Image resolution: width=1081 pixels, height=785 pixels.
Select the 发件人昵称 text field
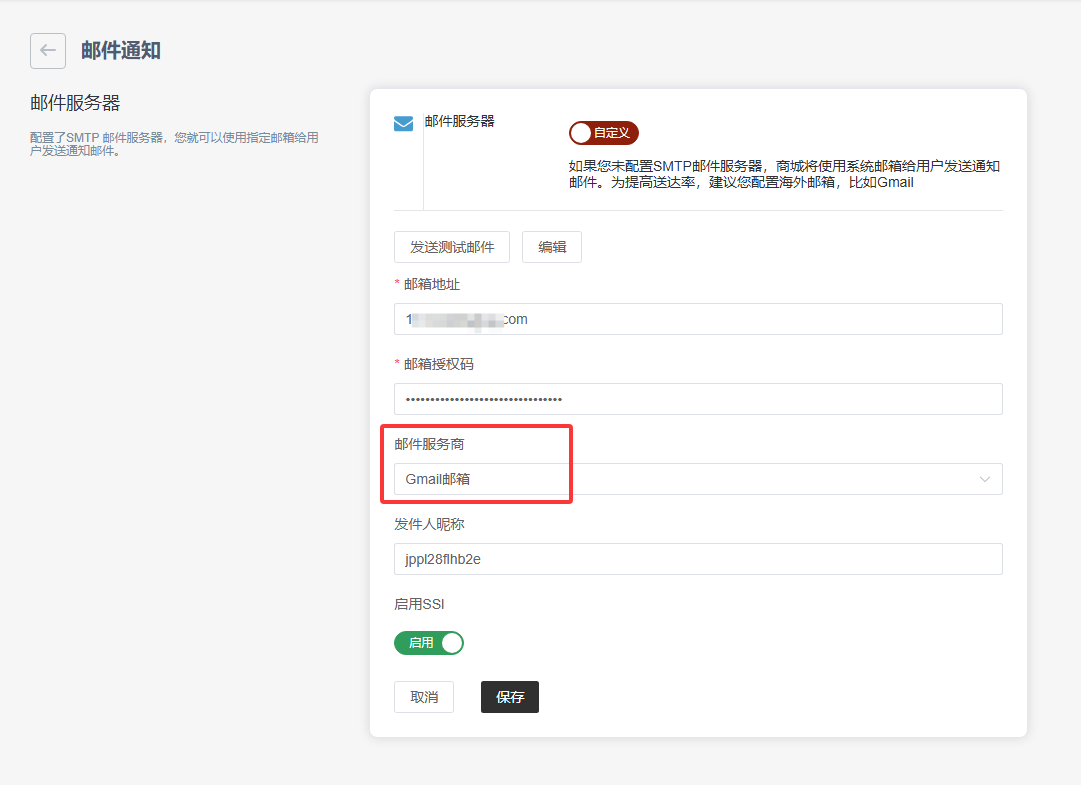pyautogui.click(x=698, y=559)
